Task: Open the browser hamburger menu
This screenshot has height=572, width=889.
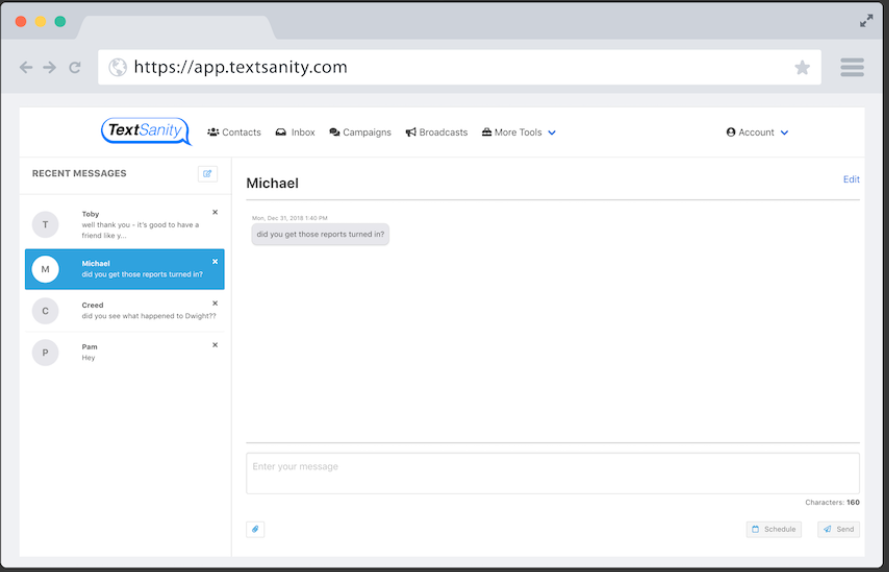Action: click(852, 67)
